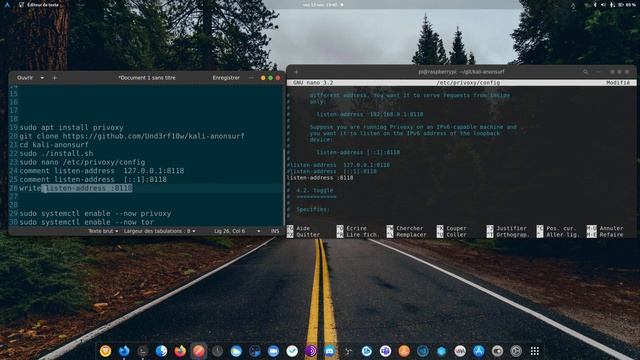
Task: Select the '*Document 1 sans titre' title
Action: 147,78
